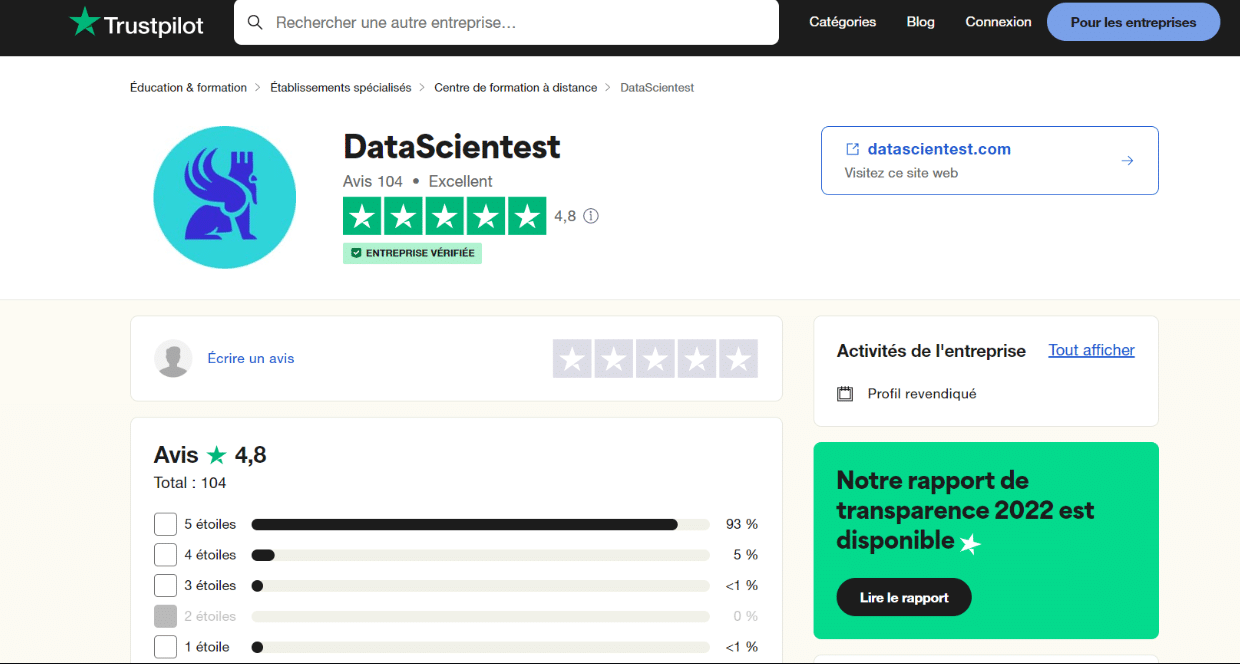The width and height of the screenshot is (1240, 664).
Task: Click the search magnifier icon
Action: pos(255,22)
